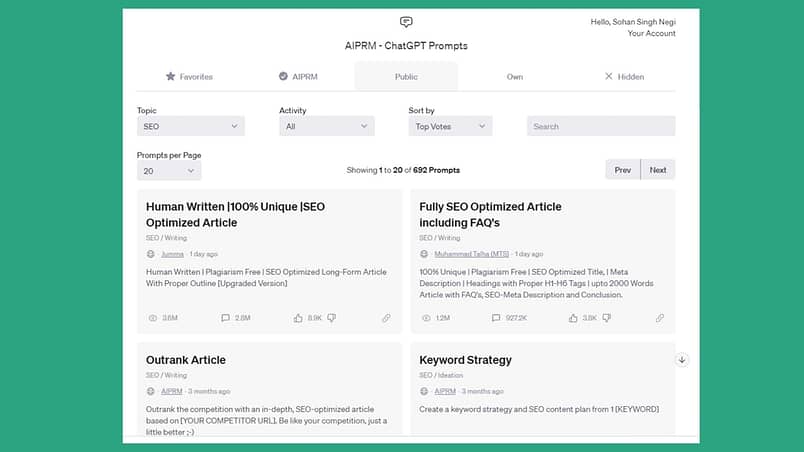The height and width of the screenshot is (452, 804).
Task: Click inside the Search prompts field
Action: (601, 126)
